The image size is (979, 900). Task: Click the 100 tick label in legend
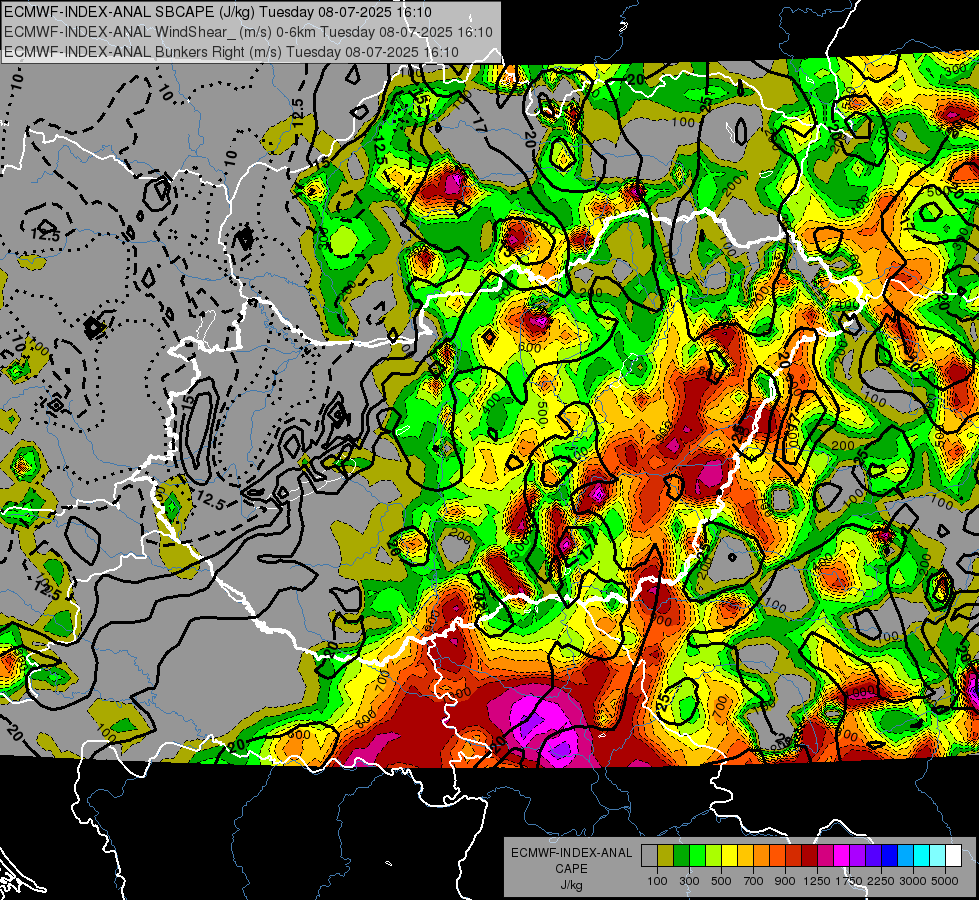pos(657,881)
